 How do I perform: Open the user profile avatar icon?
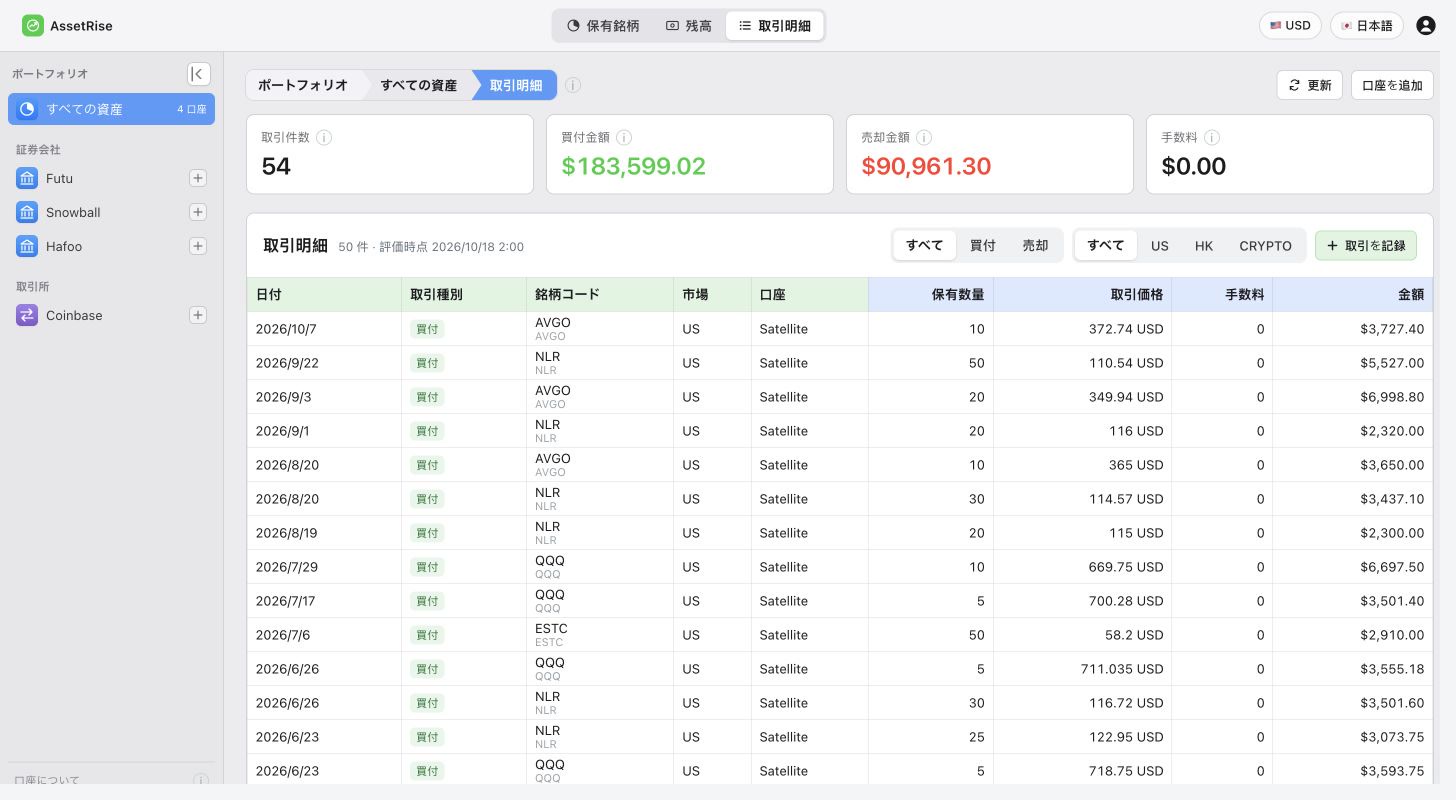coord(1426,26)
